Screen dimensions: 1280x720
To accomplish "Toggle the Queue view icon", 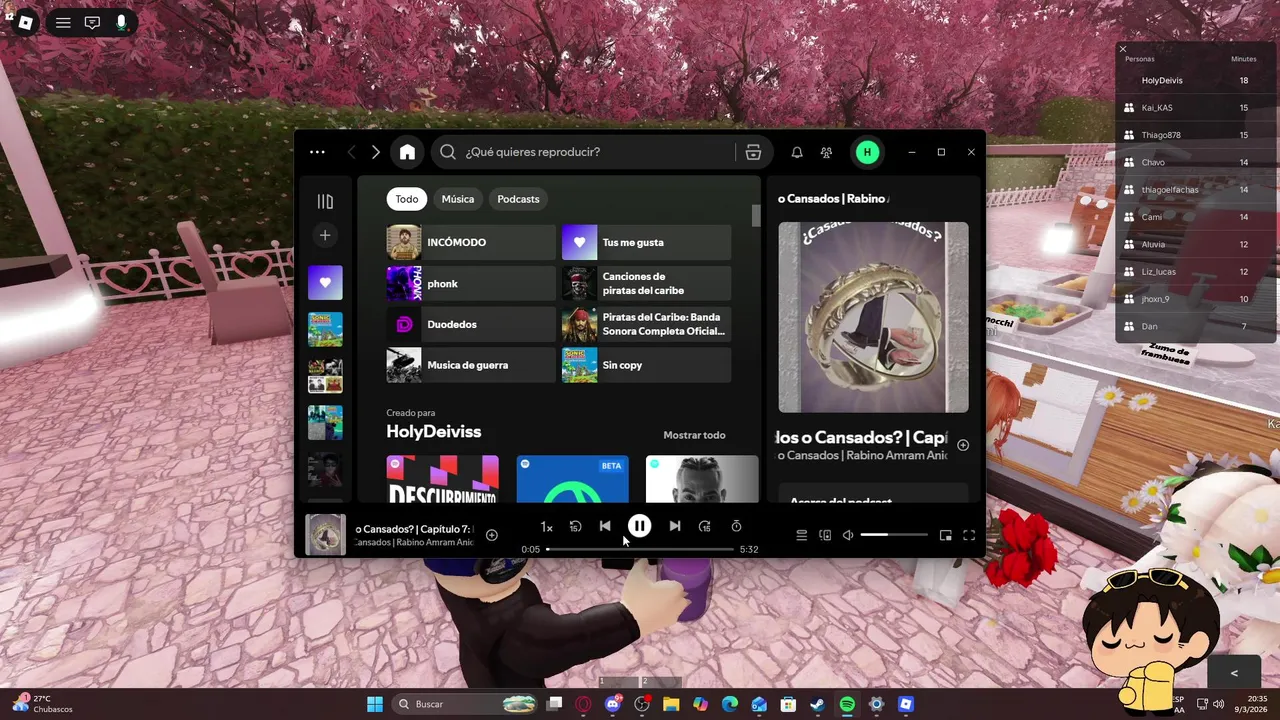I will click(801, 535).
